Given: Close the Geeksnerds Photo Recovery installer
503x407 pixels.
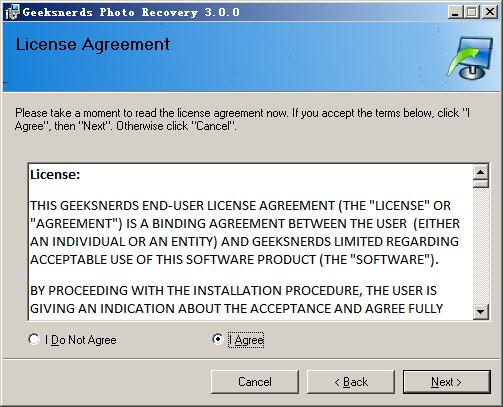Looking at the screenshot, I should click(490, 12).
